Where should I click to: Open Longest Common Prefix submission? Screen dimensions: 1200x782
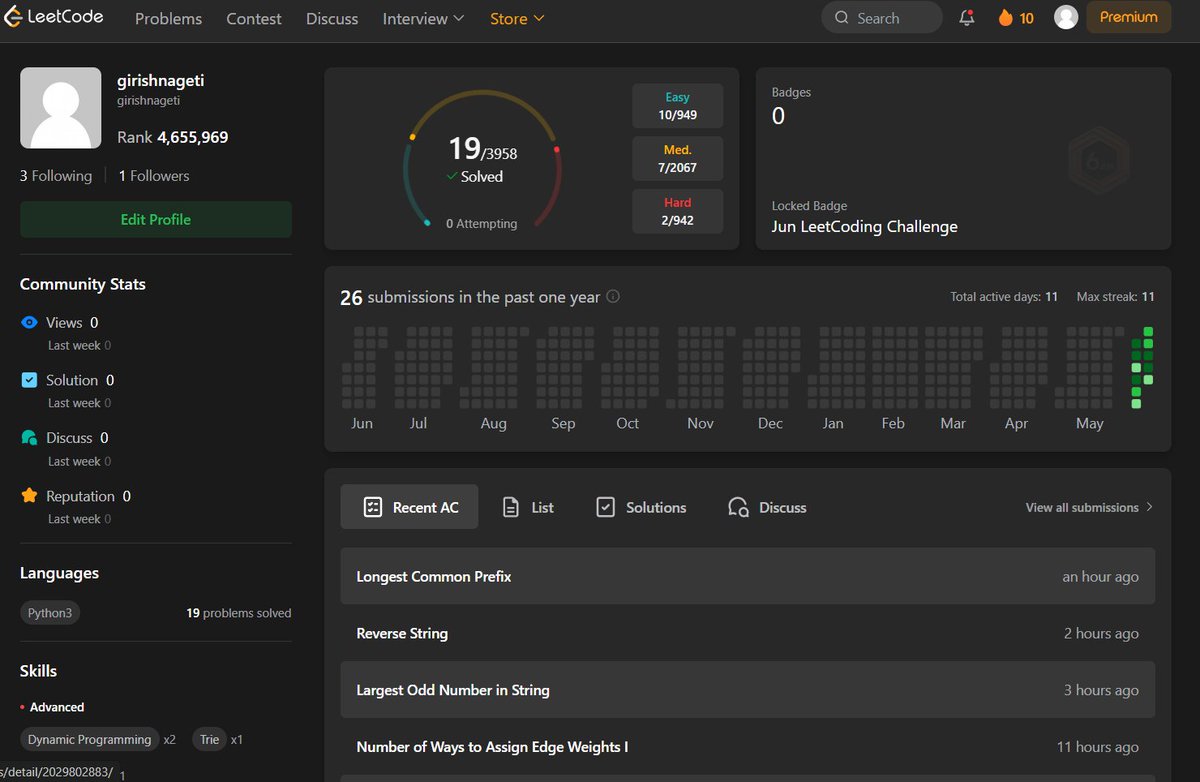coord(747,576)
